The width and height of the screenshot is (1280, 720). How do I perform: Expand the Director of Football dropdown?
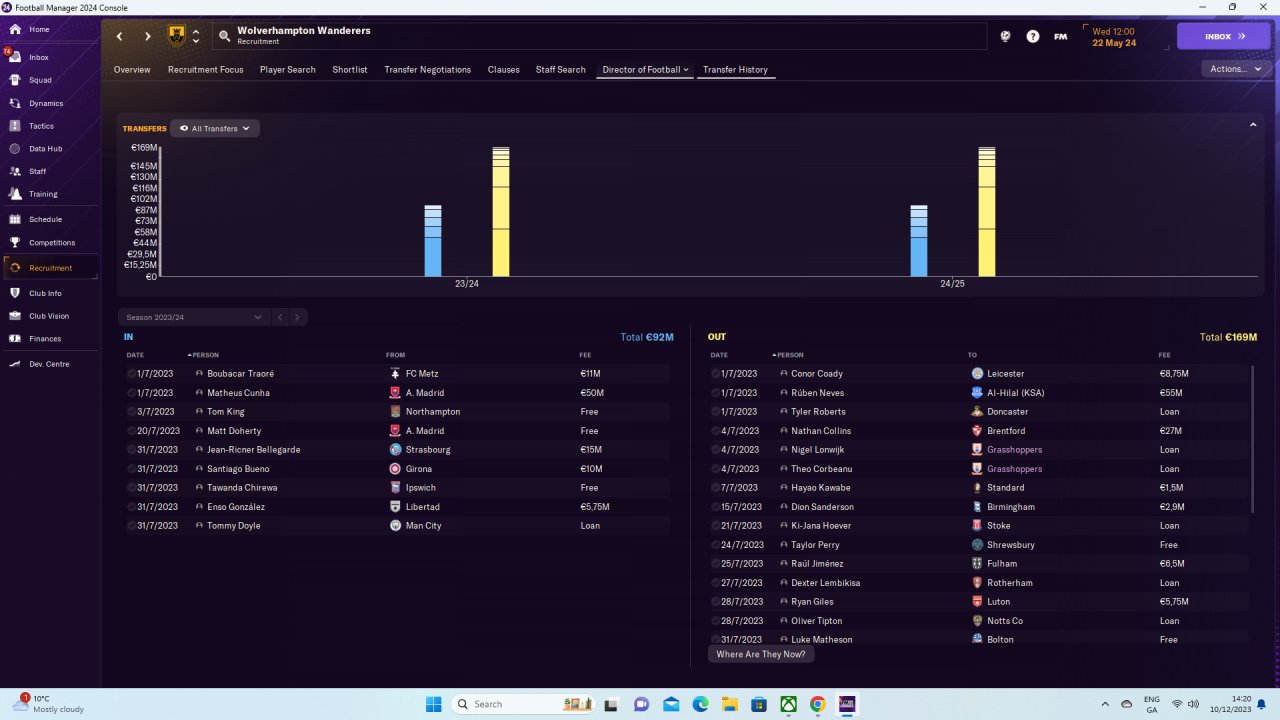click(x=645, y=70)
